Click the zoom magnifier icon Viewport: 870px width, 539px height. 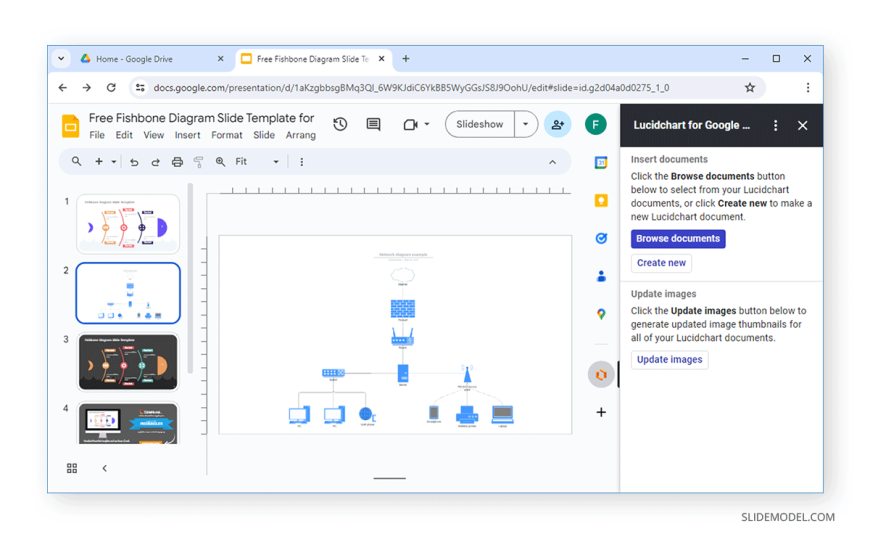coord(220,162)
